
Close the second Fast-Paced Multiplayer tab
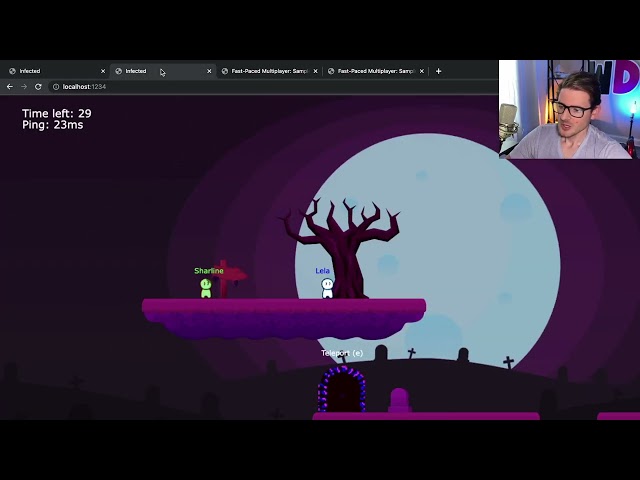pyautogui.click(x=422, y=71)
